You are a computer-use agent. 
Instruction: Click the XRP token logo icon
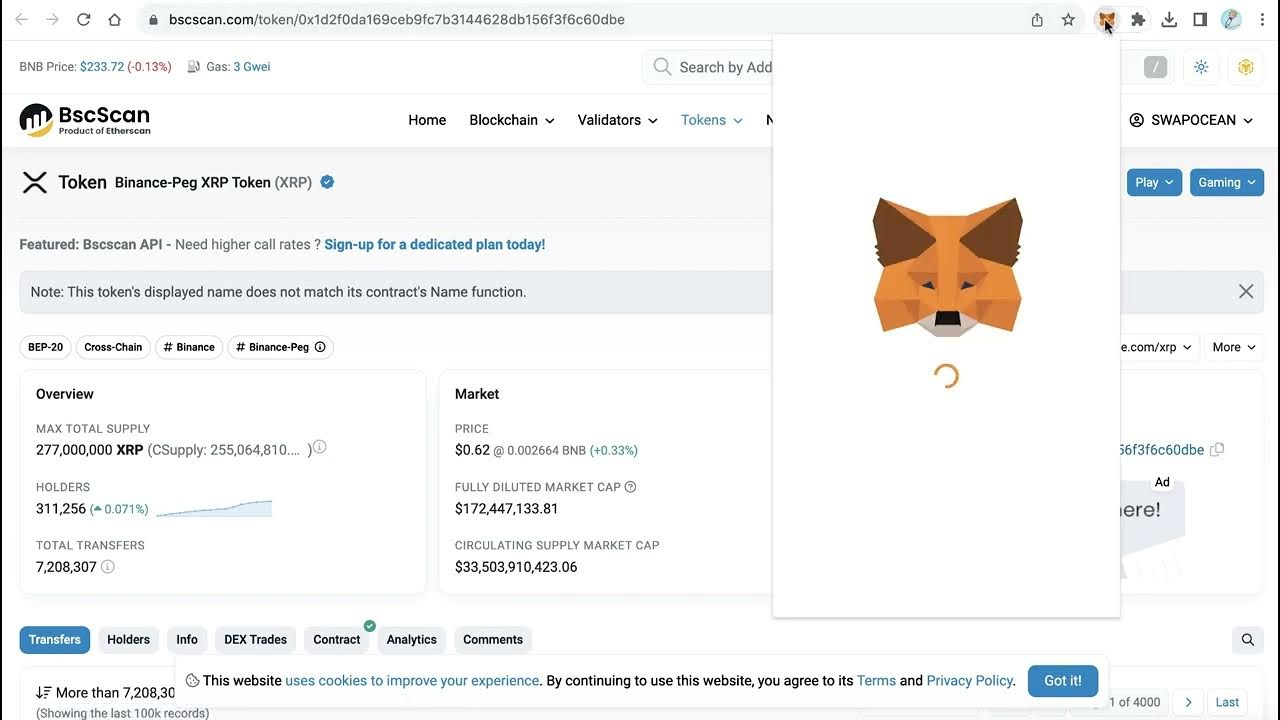(x=35, y=182)
